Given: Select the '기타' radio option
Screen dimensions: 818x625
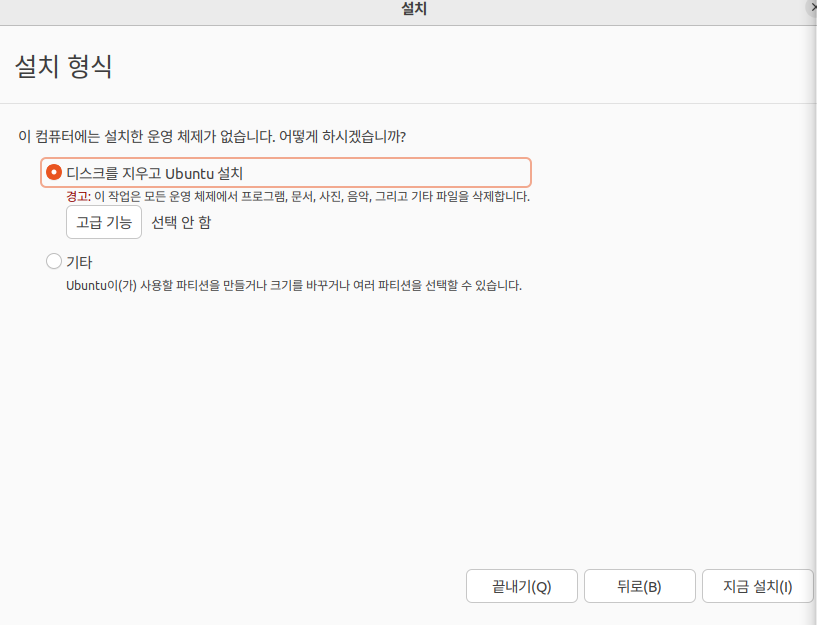Looking at the screenshot, I should point(54,261).
